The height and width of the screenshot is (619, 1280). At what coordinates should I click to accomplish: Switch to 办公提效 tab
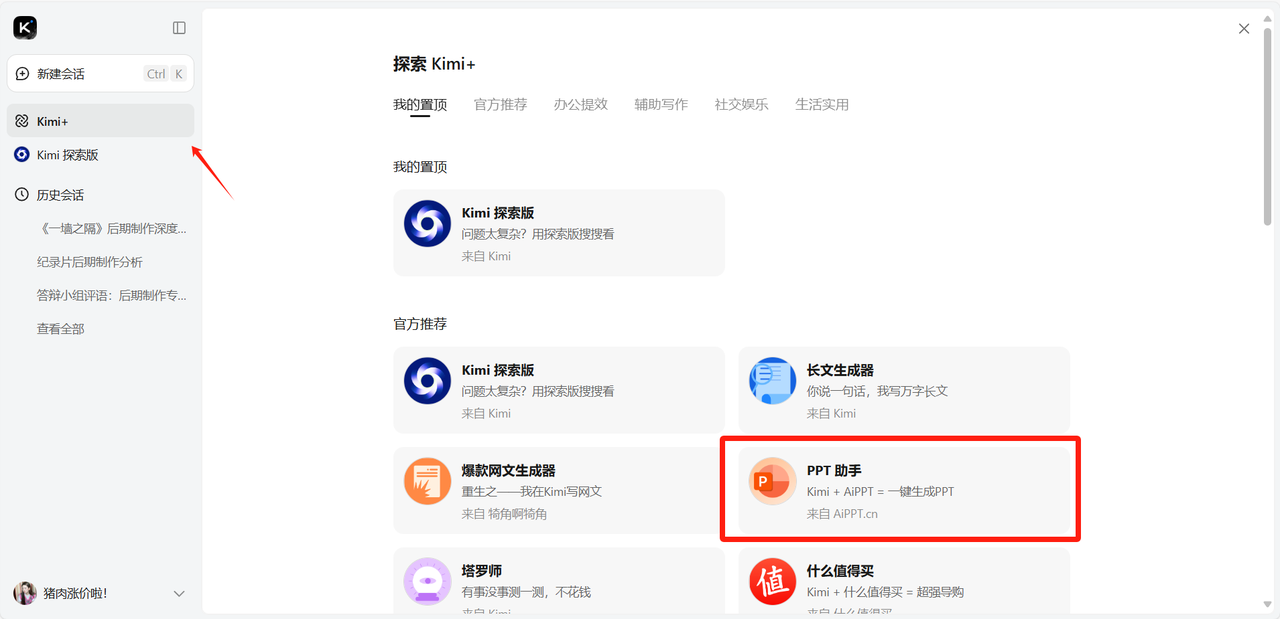(x=581, y=104)
